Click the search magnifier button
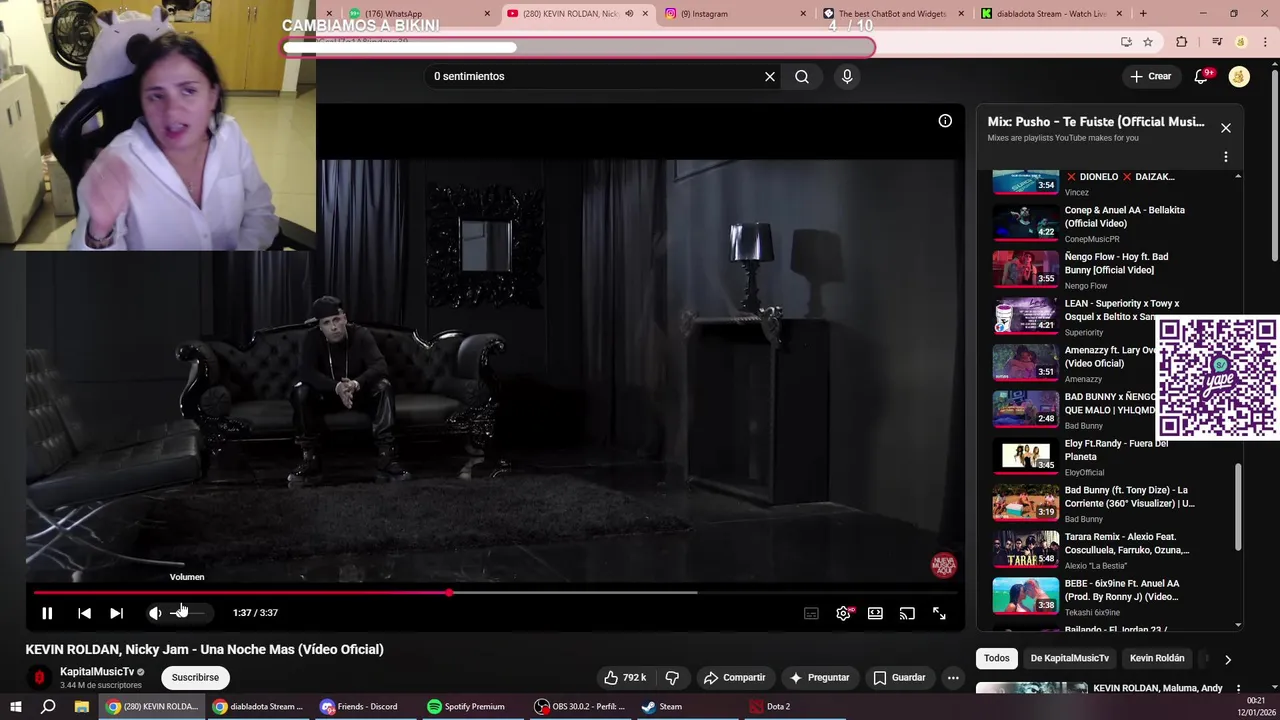 tap(802, 76)
